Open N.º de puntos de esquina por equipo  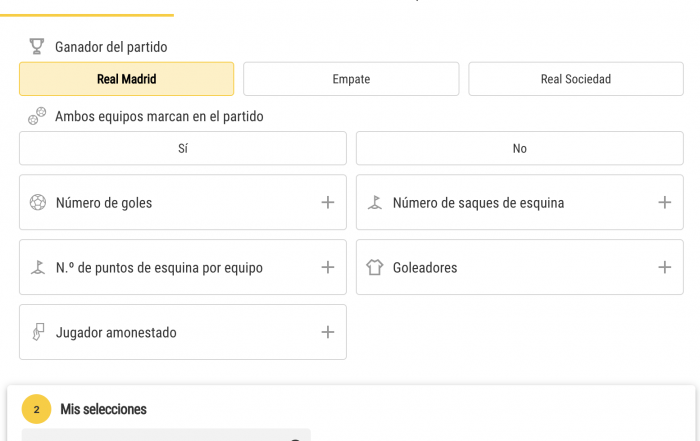(183, 267)
